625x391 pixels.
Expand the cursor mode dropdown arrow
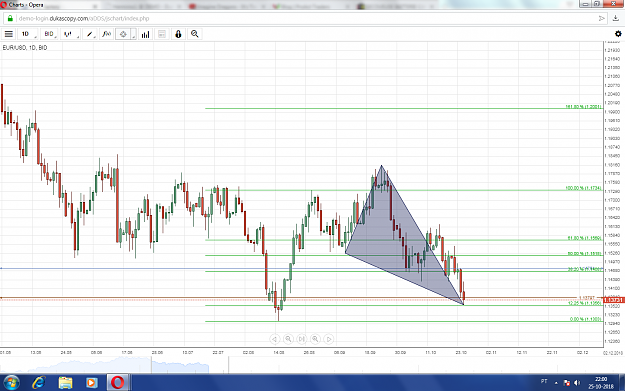(x=134, y=35)
